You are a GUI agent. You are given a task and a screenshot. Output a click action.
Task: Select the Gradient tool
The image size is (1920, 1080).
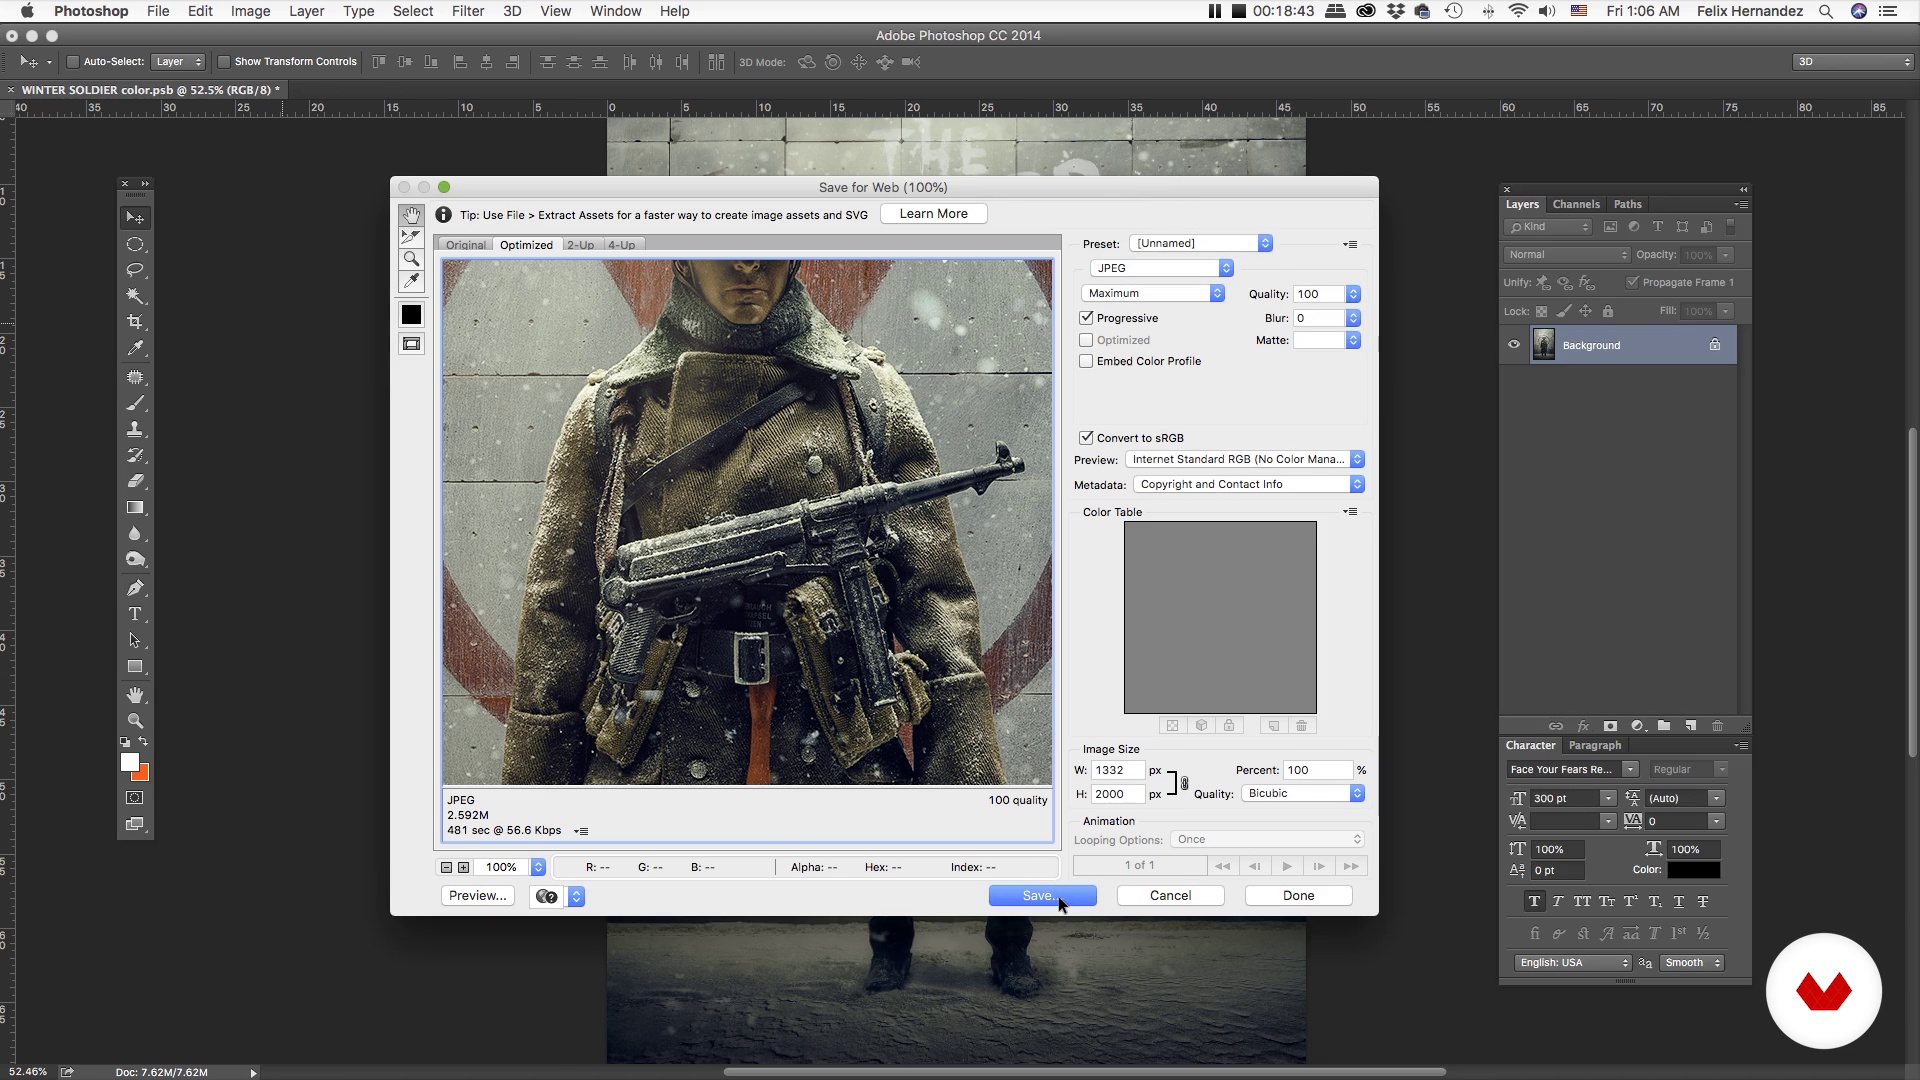pyautogui.click(x=135, y=507)
